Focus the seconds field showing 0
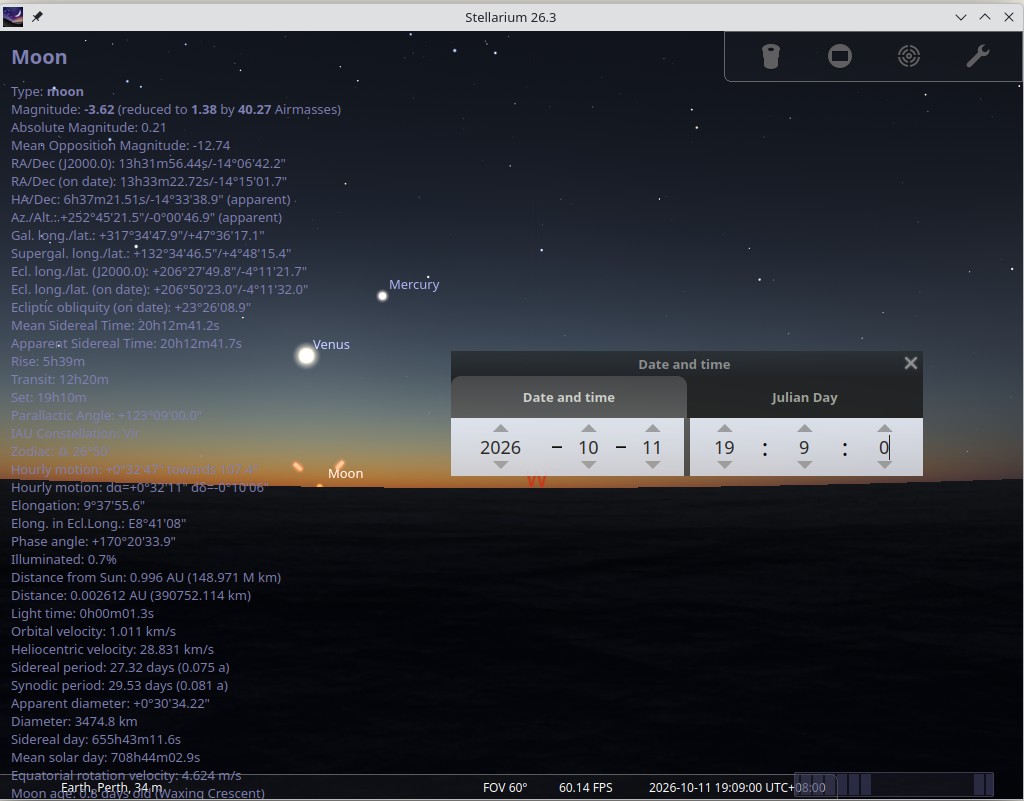This screenshot has width=1024, height=801. pos(884,447)
